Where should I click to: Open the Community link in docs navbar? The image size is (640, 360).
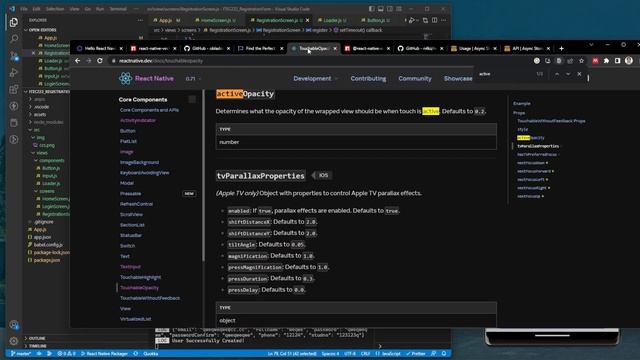pyautogui.click(x=415, y=78)
